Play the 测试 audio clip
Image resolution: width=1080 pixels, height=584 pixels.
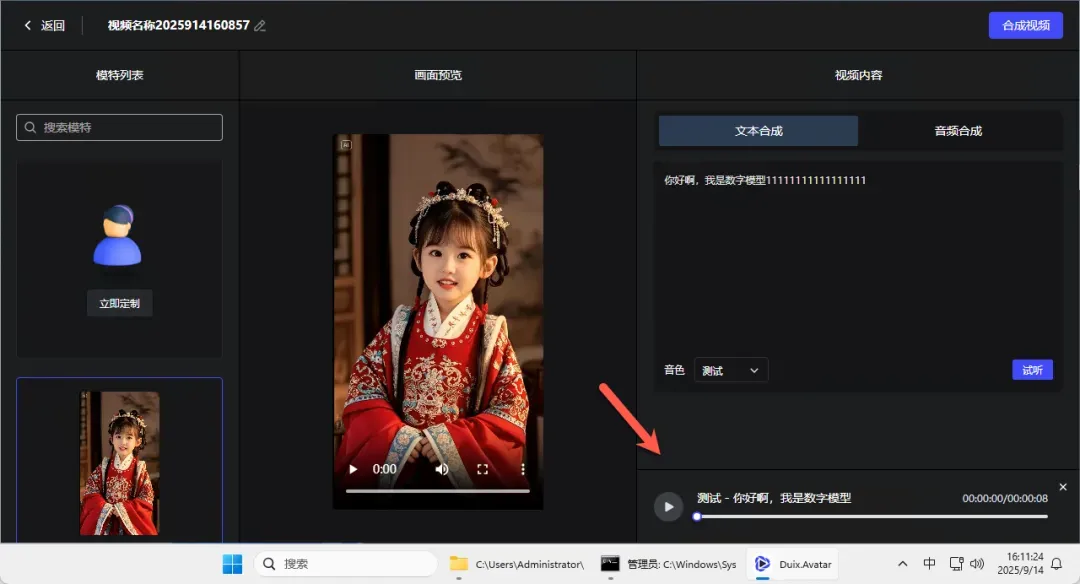tap(668, 506)
